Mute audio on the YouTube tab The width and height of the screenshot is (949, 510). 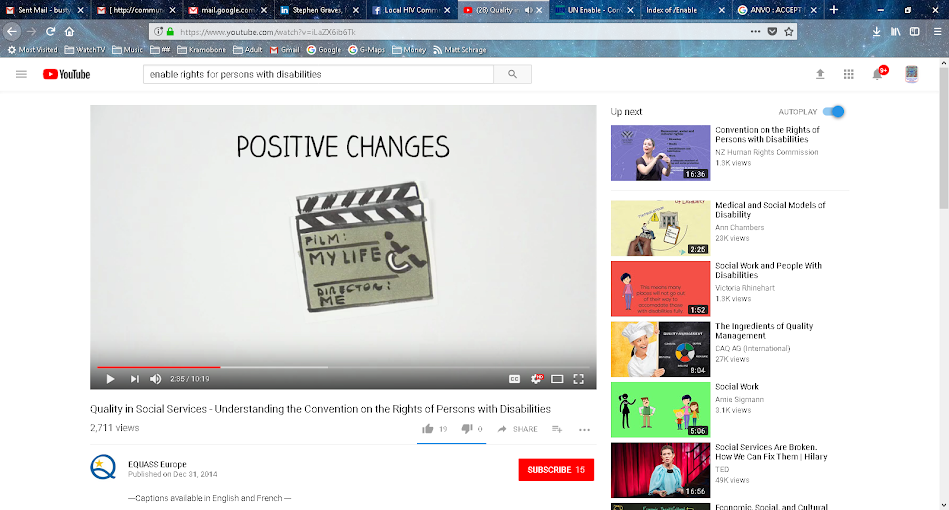pyautogui.click(x=528, y=10)
